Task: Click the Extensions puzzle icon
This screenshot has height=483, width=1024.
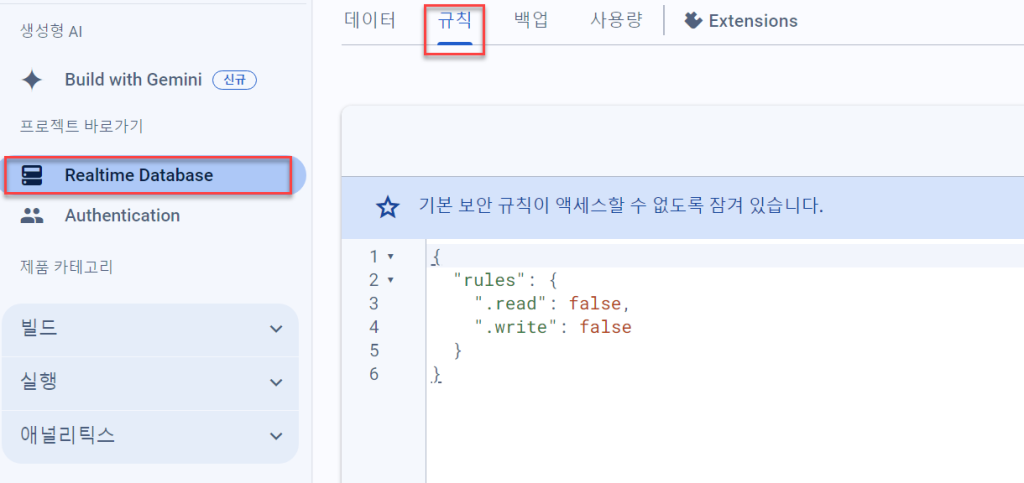Action: pos(692,21)
